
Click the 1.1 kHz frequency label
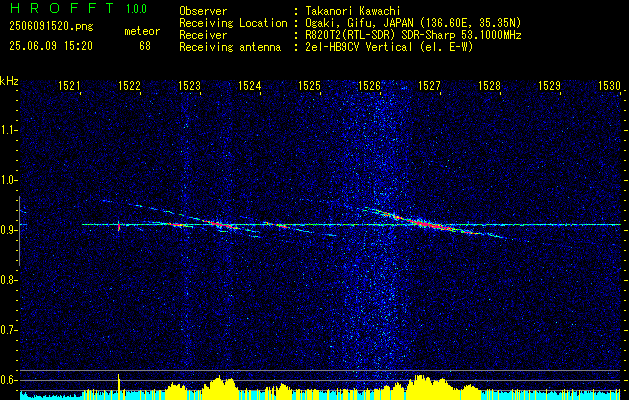click(8, 130)
